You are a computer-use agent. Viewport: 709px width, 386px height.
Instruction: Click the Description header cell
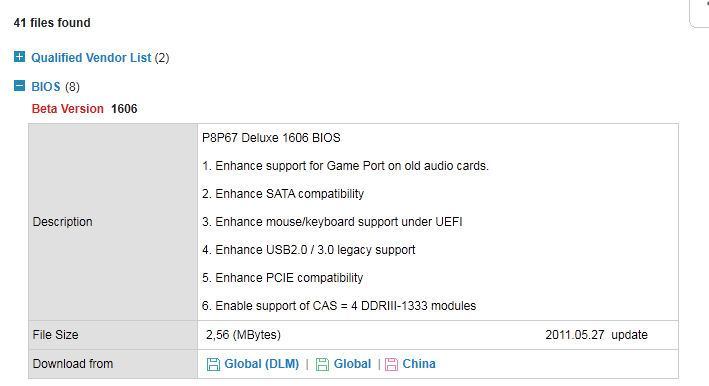pyautogui.click(x=113, y=222)
